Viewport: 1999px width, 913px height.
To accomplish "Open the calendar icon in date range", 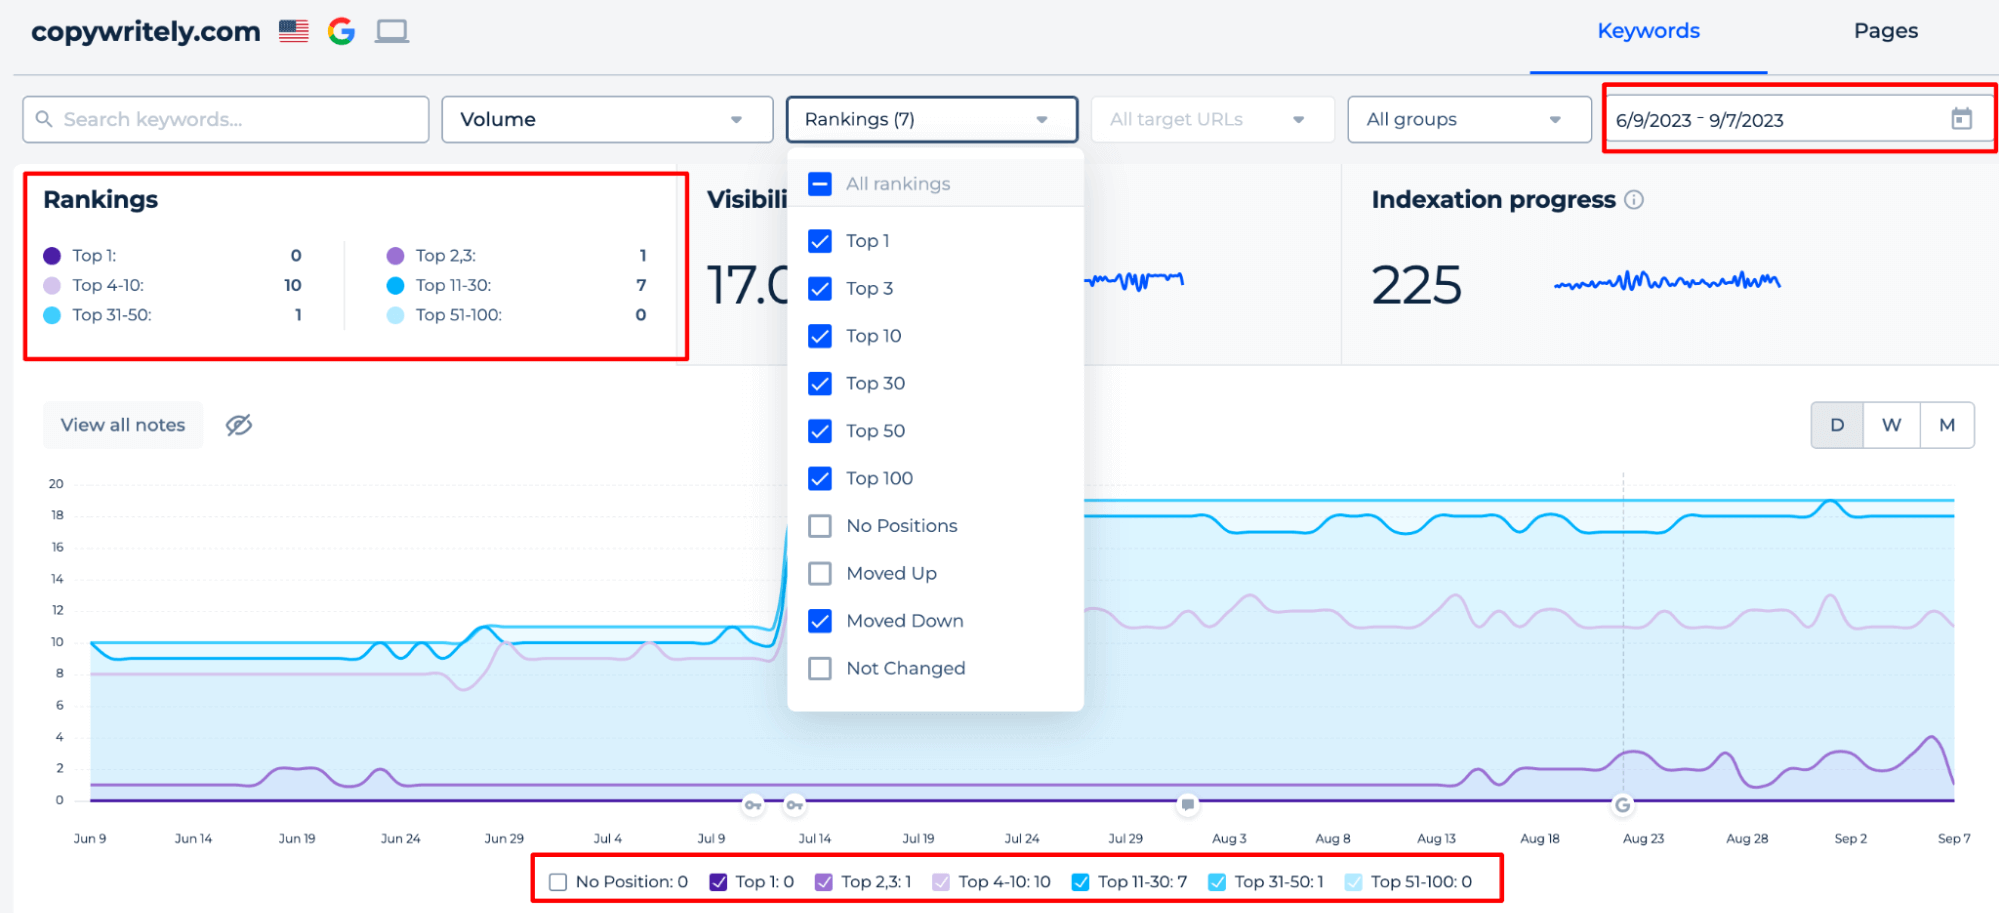I will [x=1961, y=119].
